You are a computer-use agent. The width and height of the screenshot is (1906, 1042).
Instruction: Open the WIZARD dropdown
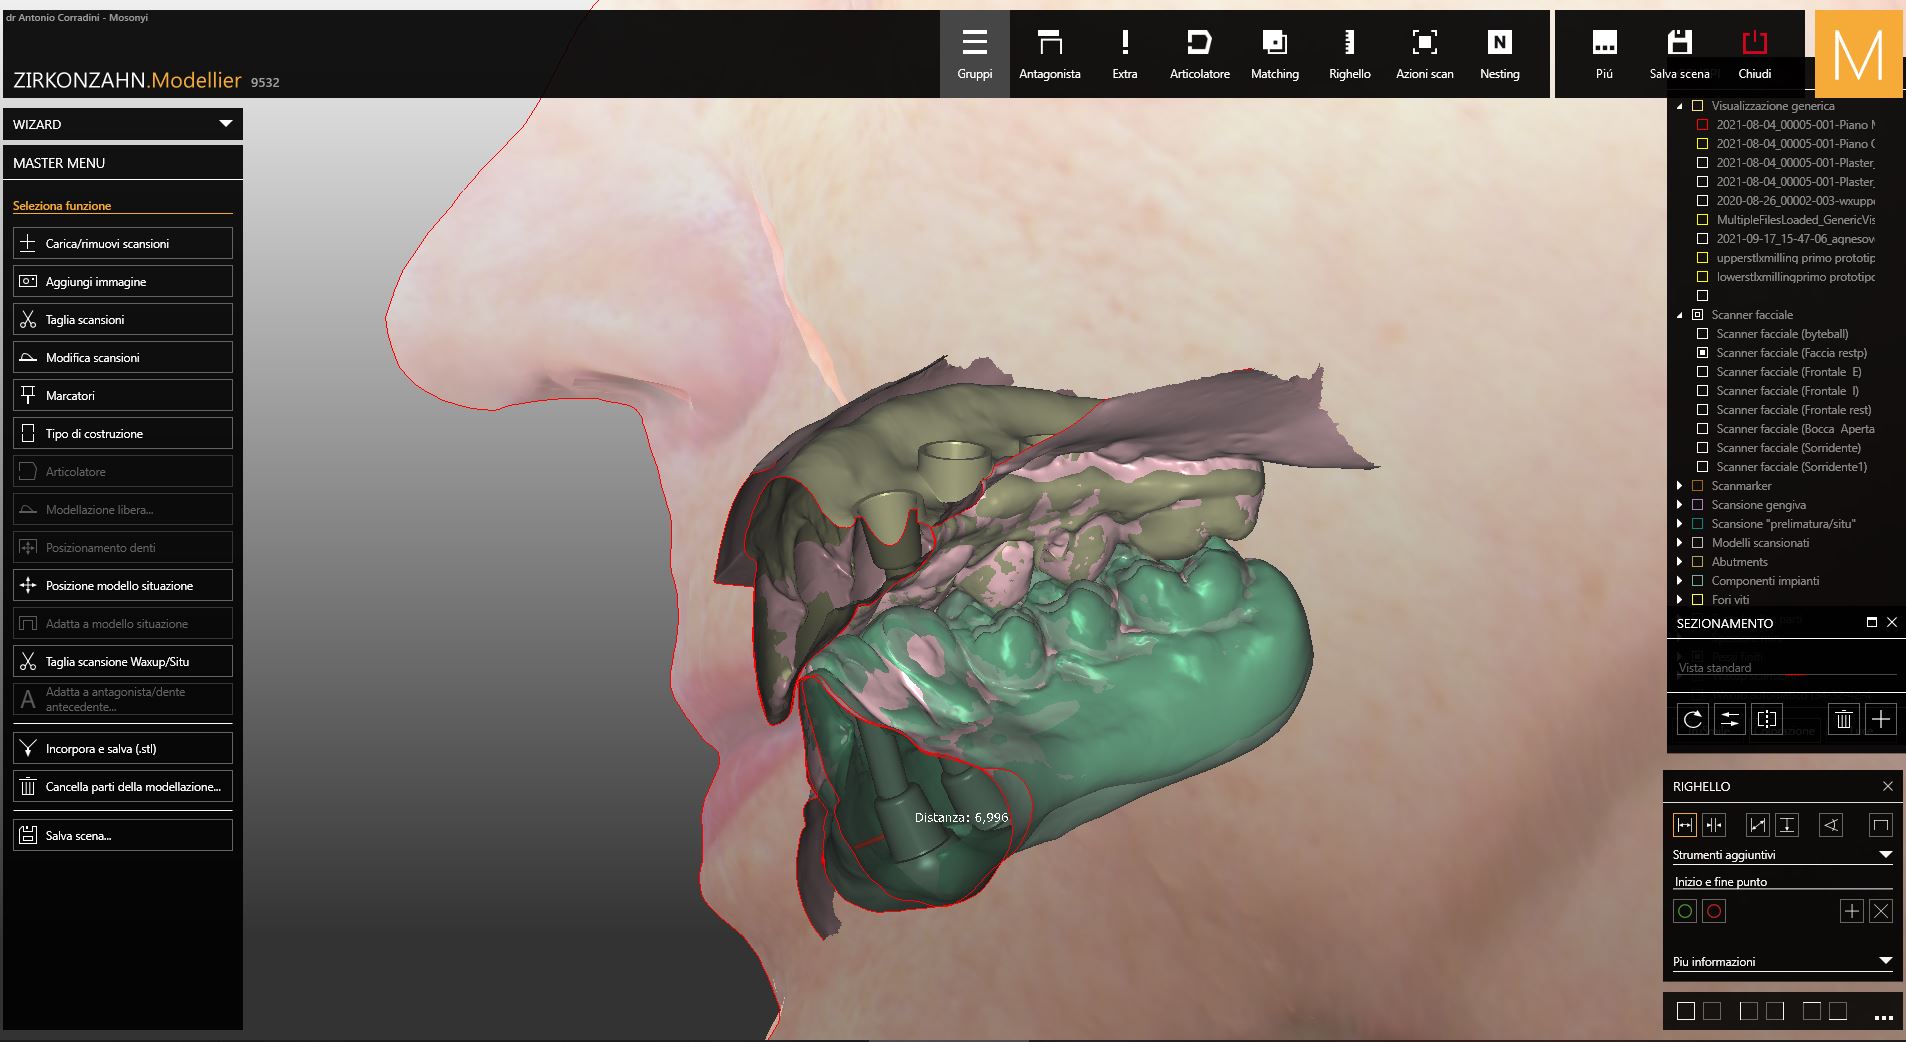[226, 124]
